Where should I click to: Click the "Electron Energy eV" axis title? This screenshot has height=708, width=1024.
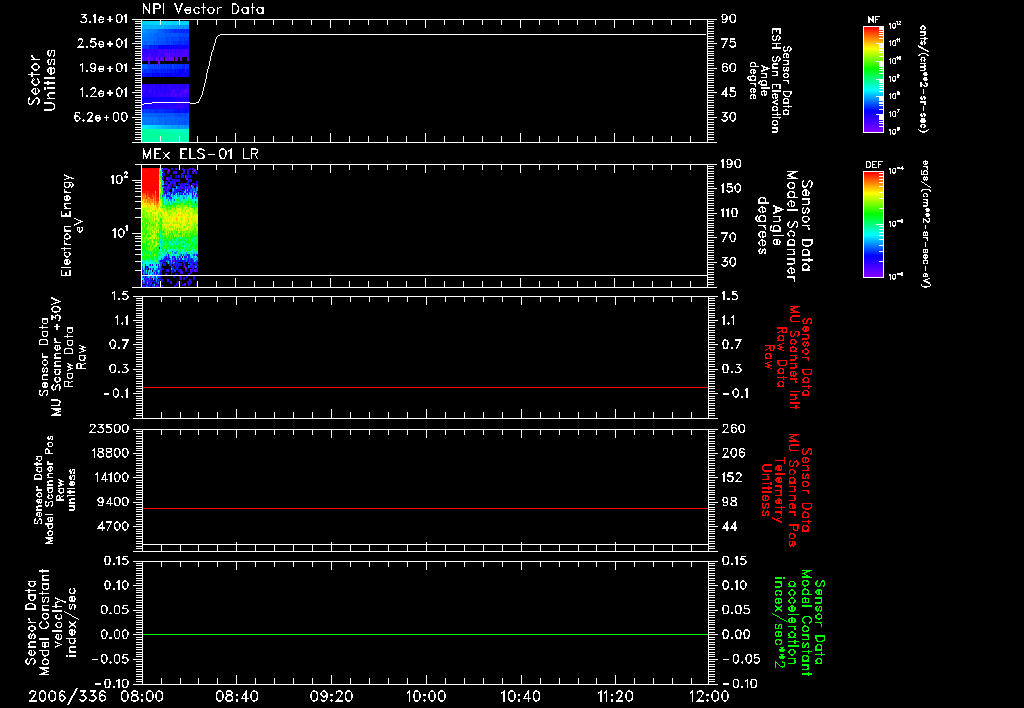pos(72,225)
